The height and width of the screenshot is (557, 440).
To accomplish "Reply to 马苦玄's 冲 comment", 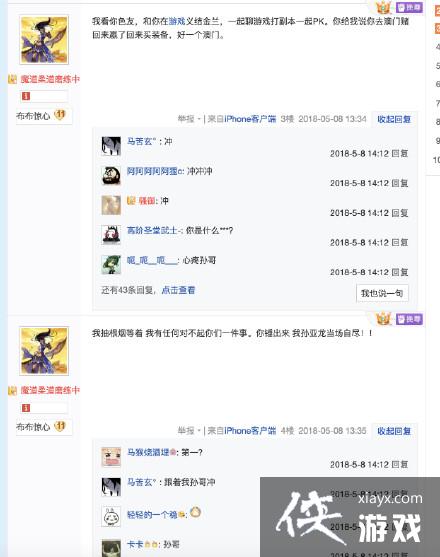I will pos(400,153).
